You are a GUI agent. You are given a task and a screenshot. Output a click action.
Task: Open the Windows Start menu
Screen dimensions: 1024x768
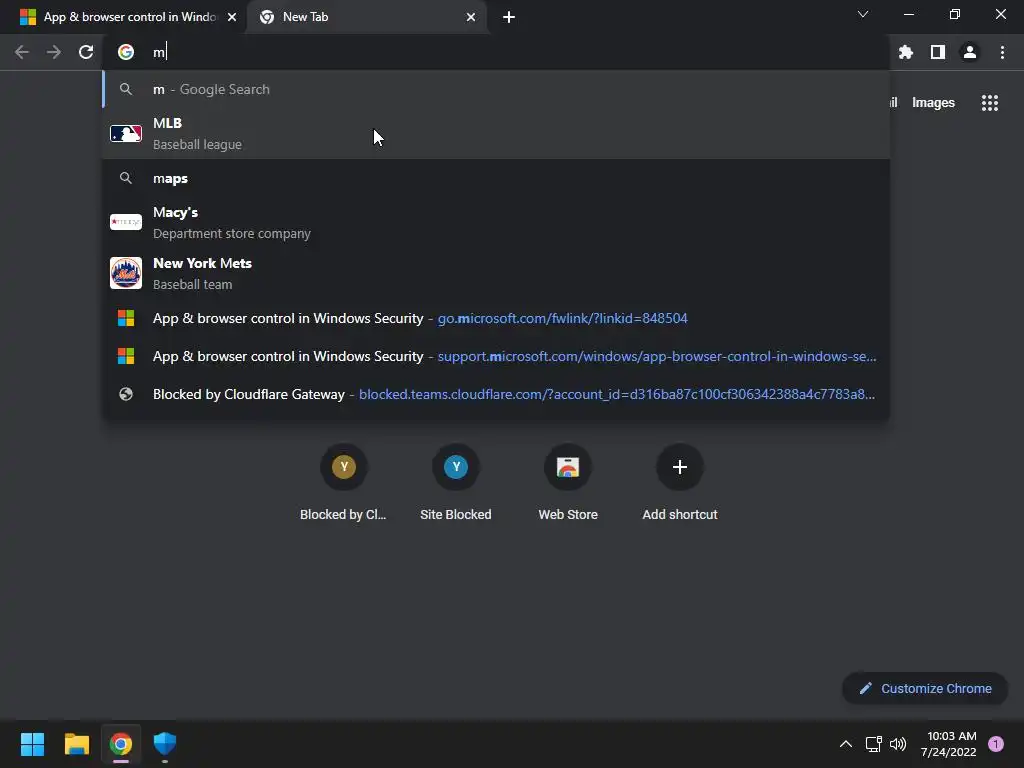(x=32, y=744)
